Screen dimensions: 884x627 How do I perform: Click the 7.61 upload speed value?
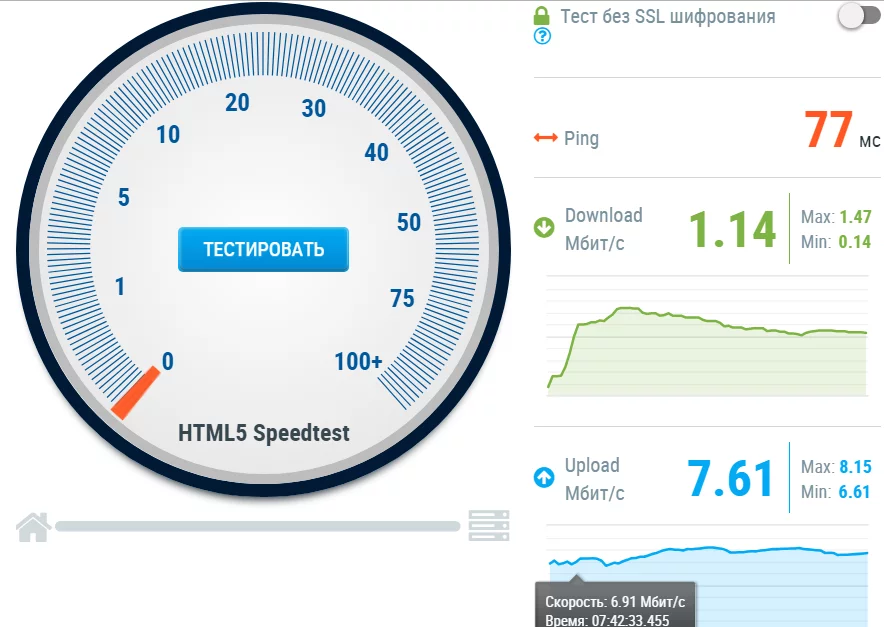click(730, 479)
